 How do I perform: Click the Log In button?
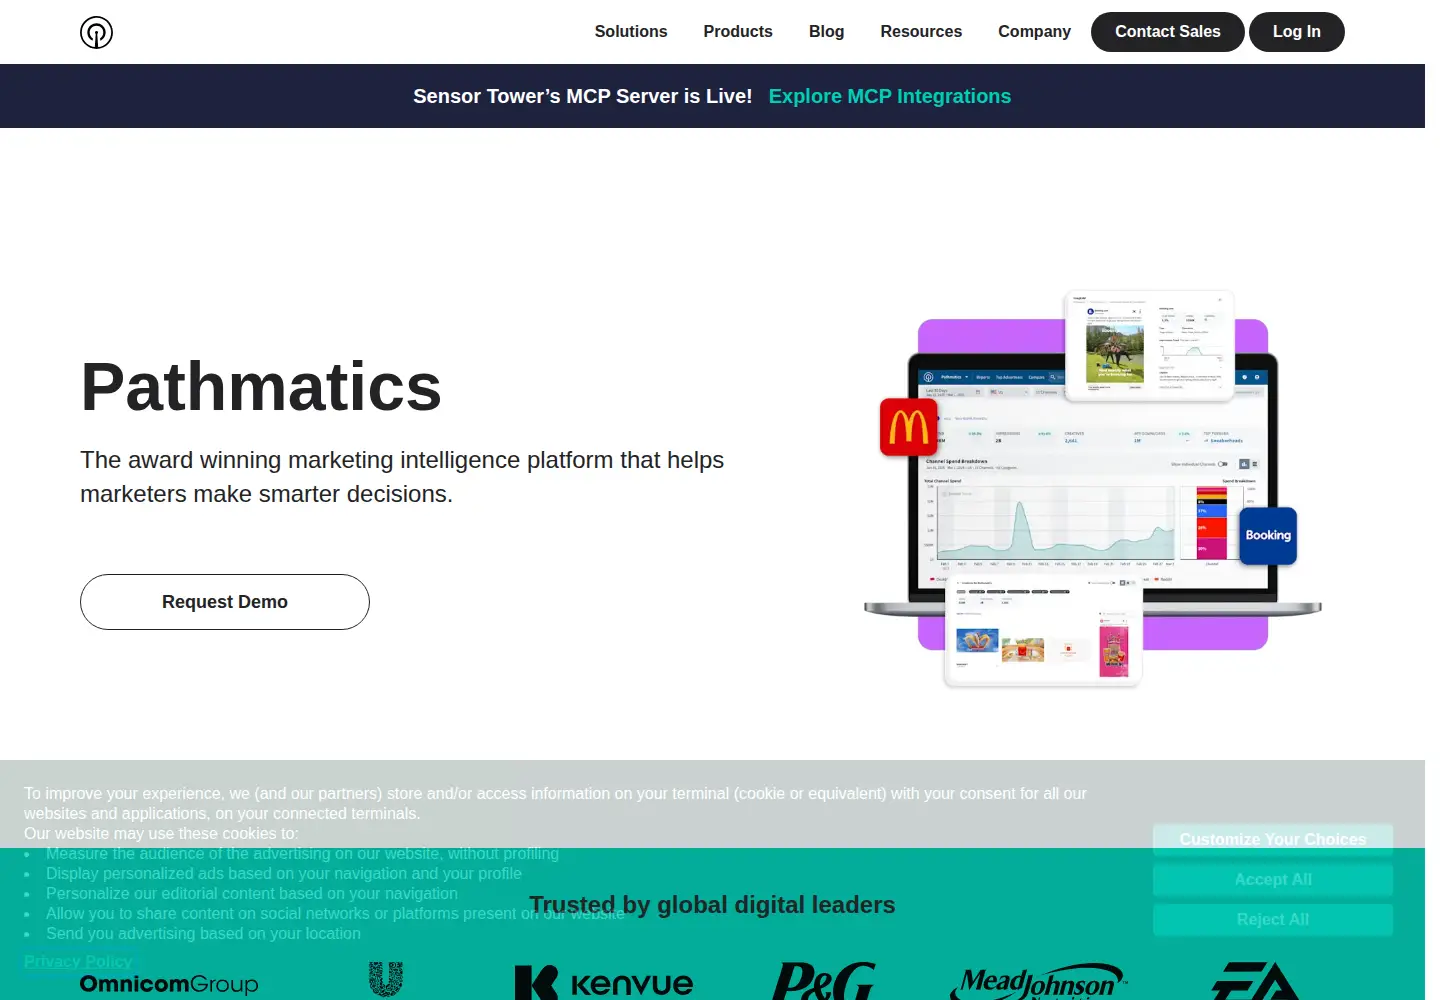1297,32
